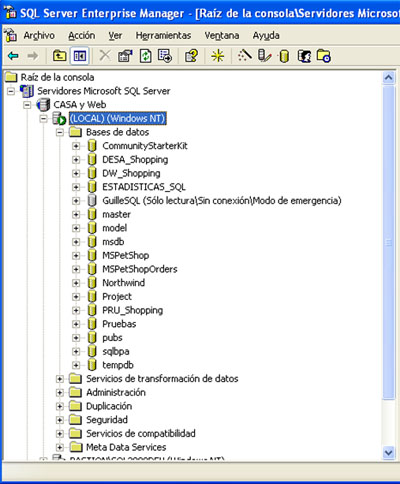
Task: Click the Up one level folder icon
Action: [x=60, y=56]
